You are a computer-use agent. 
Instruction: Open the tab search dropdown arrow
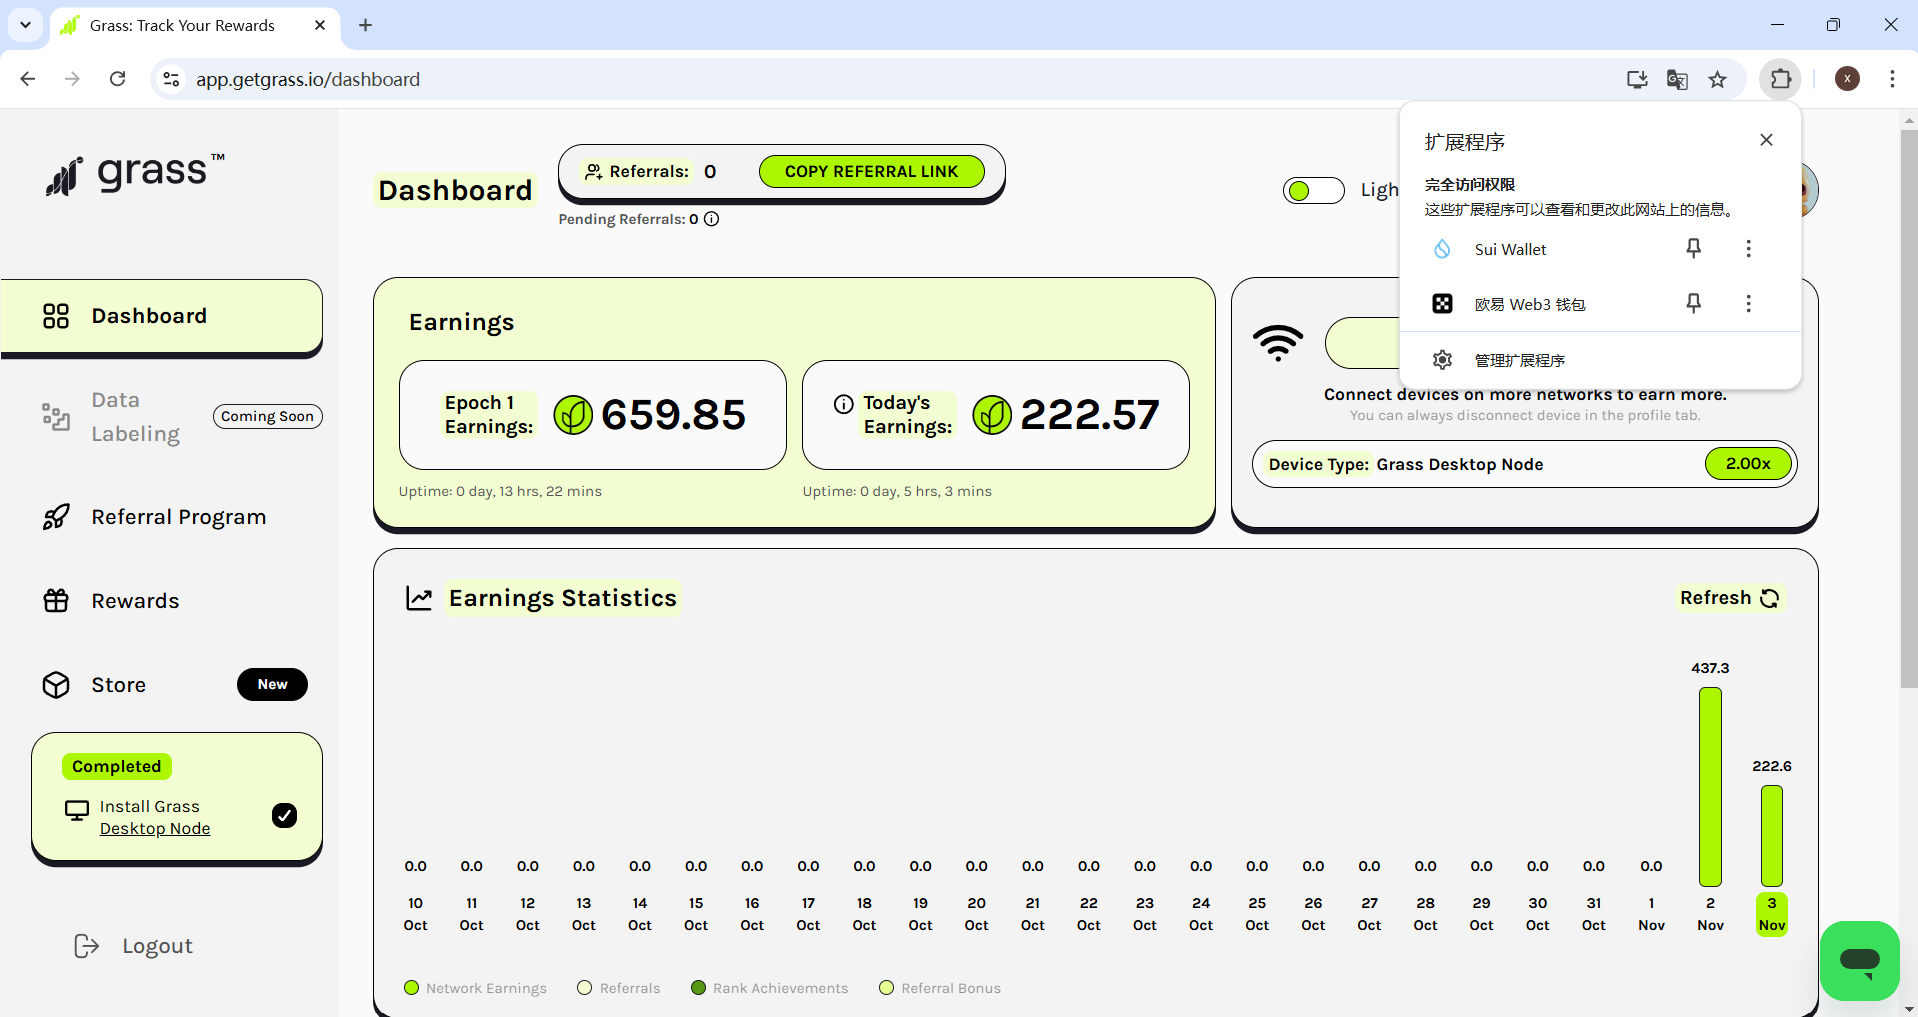tap(25, 25)
